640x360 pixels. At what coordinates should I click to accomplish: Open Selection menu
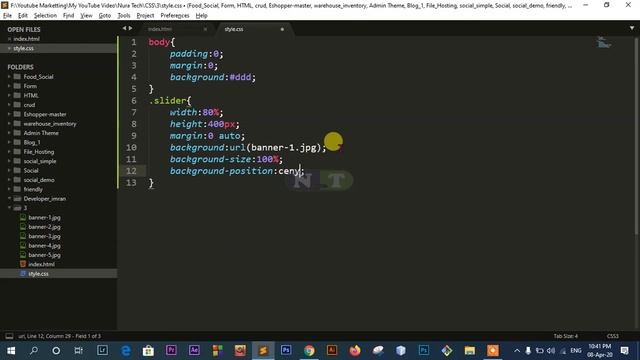point(45,16)
